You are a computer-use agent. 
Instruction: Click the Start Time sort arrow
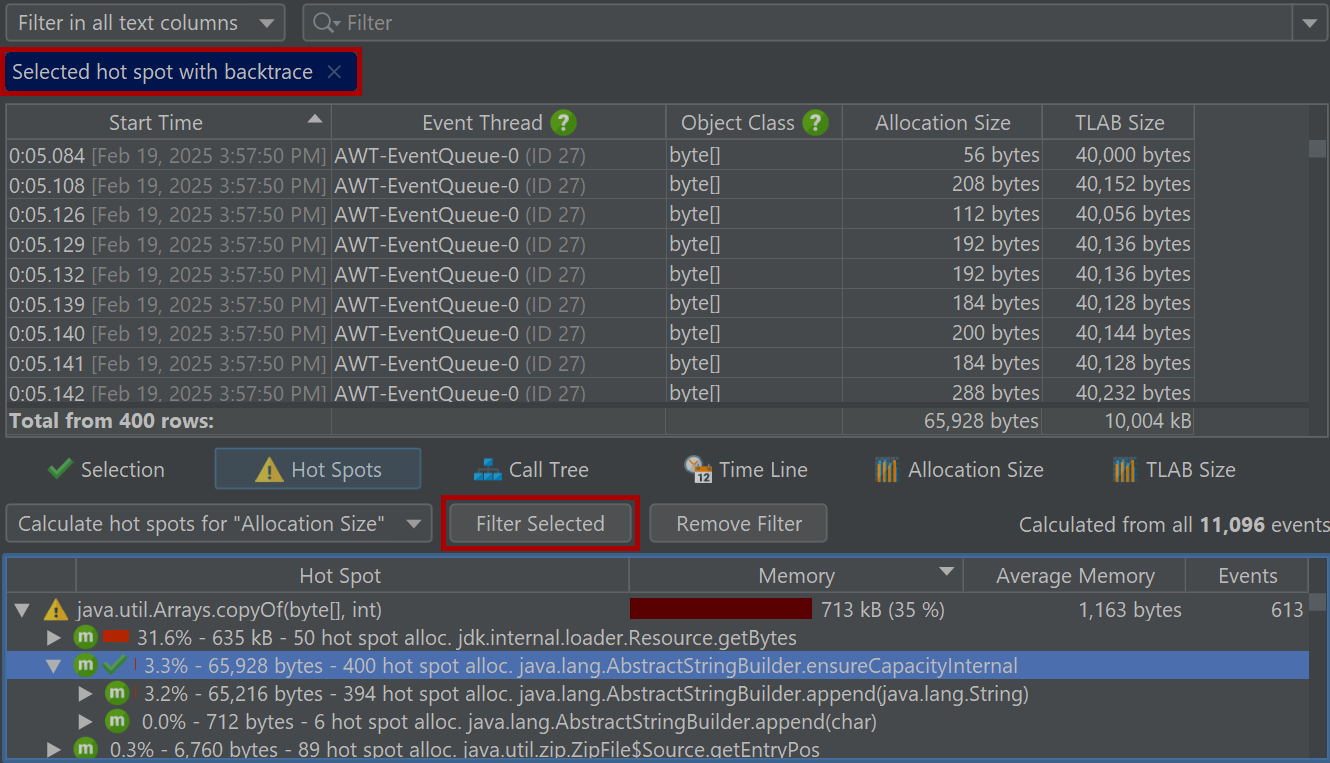(315, 119)
